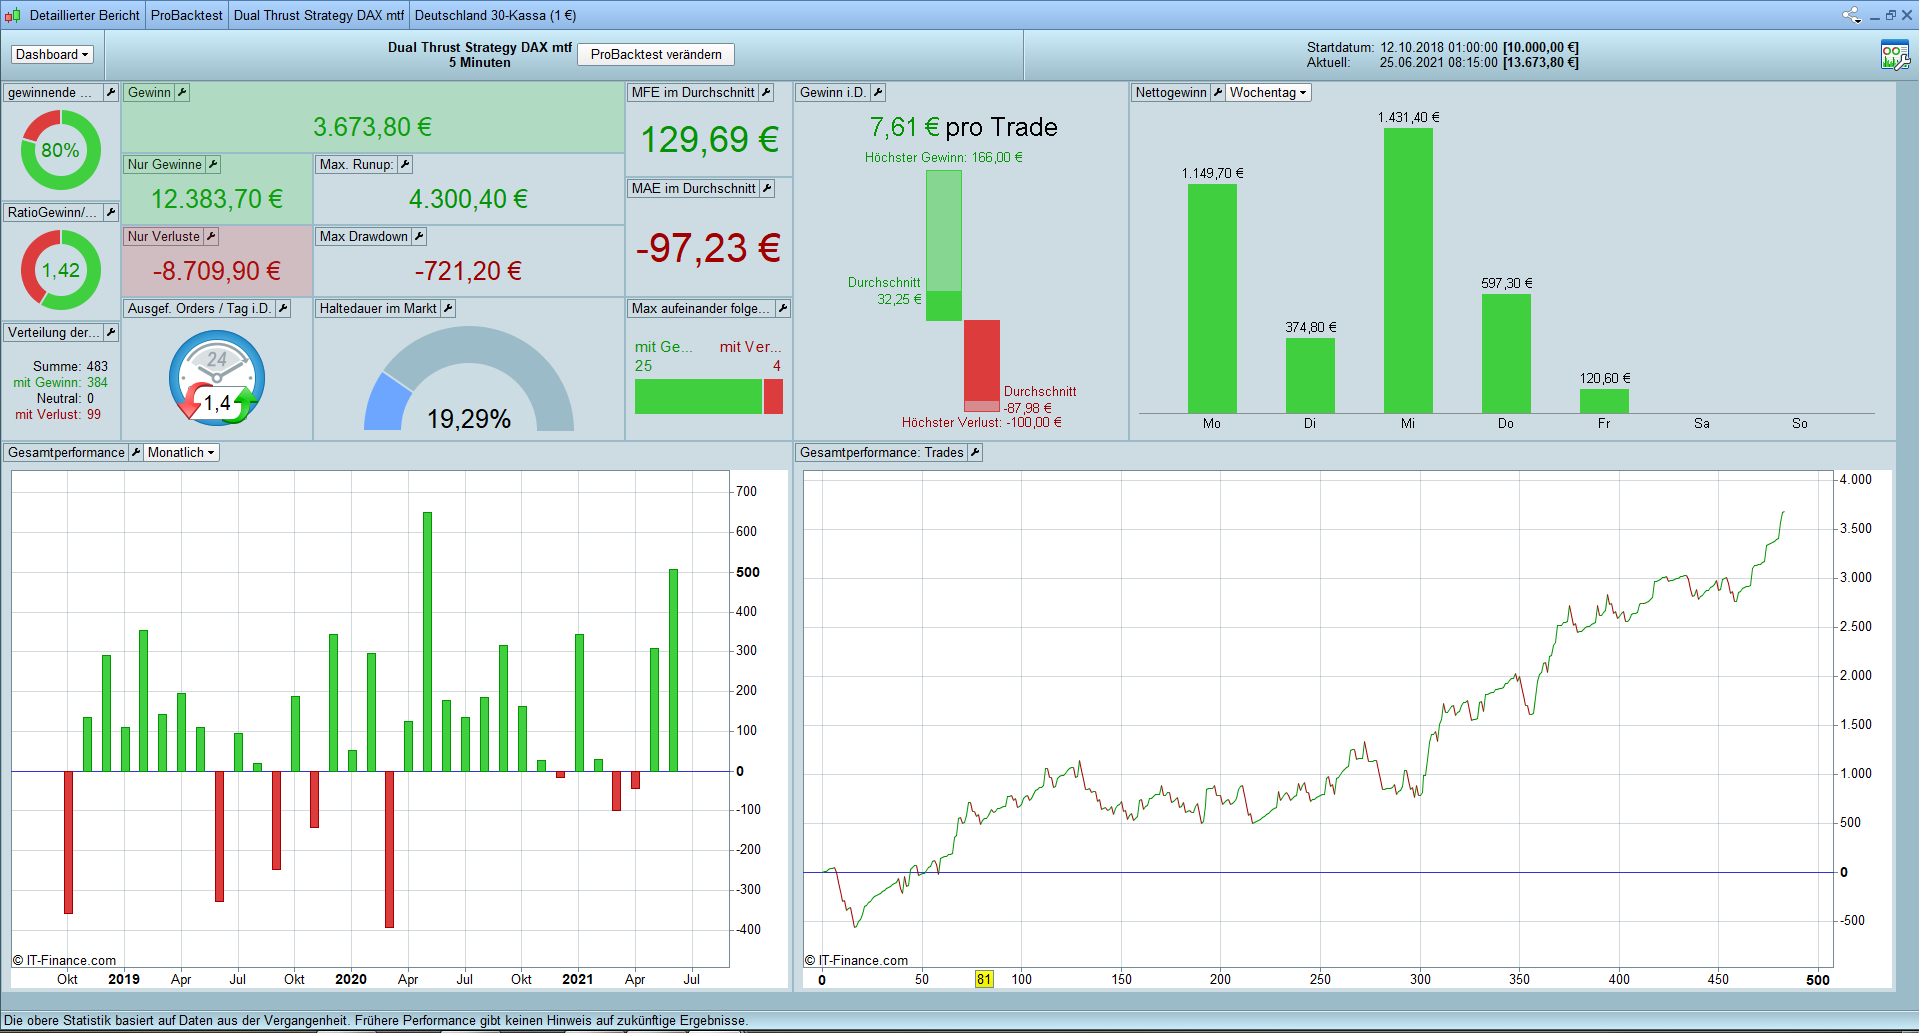Click the 1,42 ratio donut chart

tap(61, 270)
